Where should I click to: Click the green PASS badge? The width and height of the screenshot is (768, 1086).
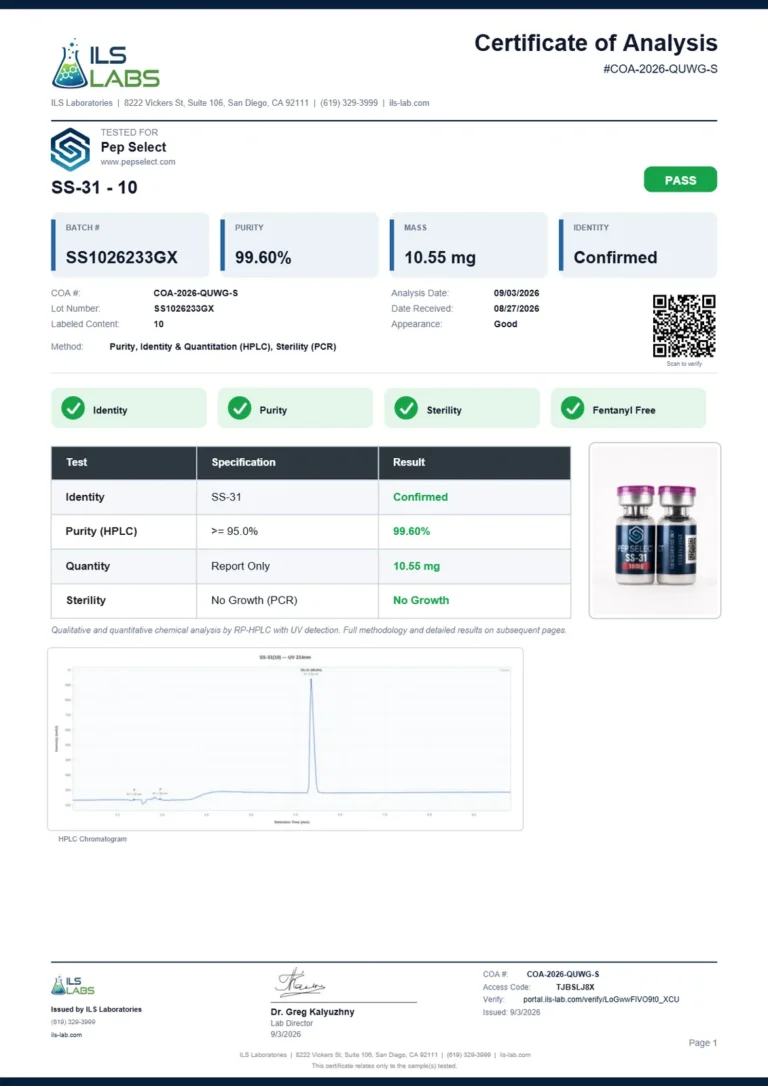click(x=680, y=180)
